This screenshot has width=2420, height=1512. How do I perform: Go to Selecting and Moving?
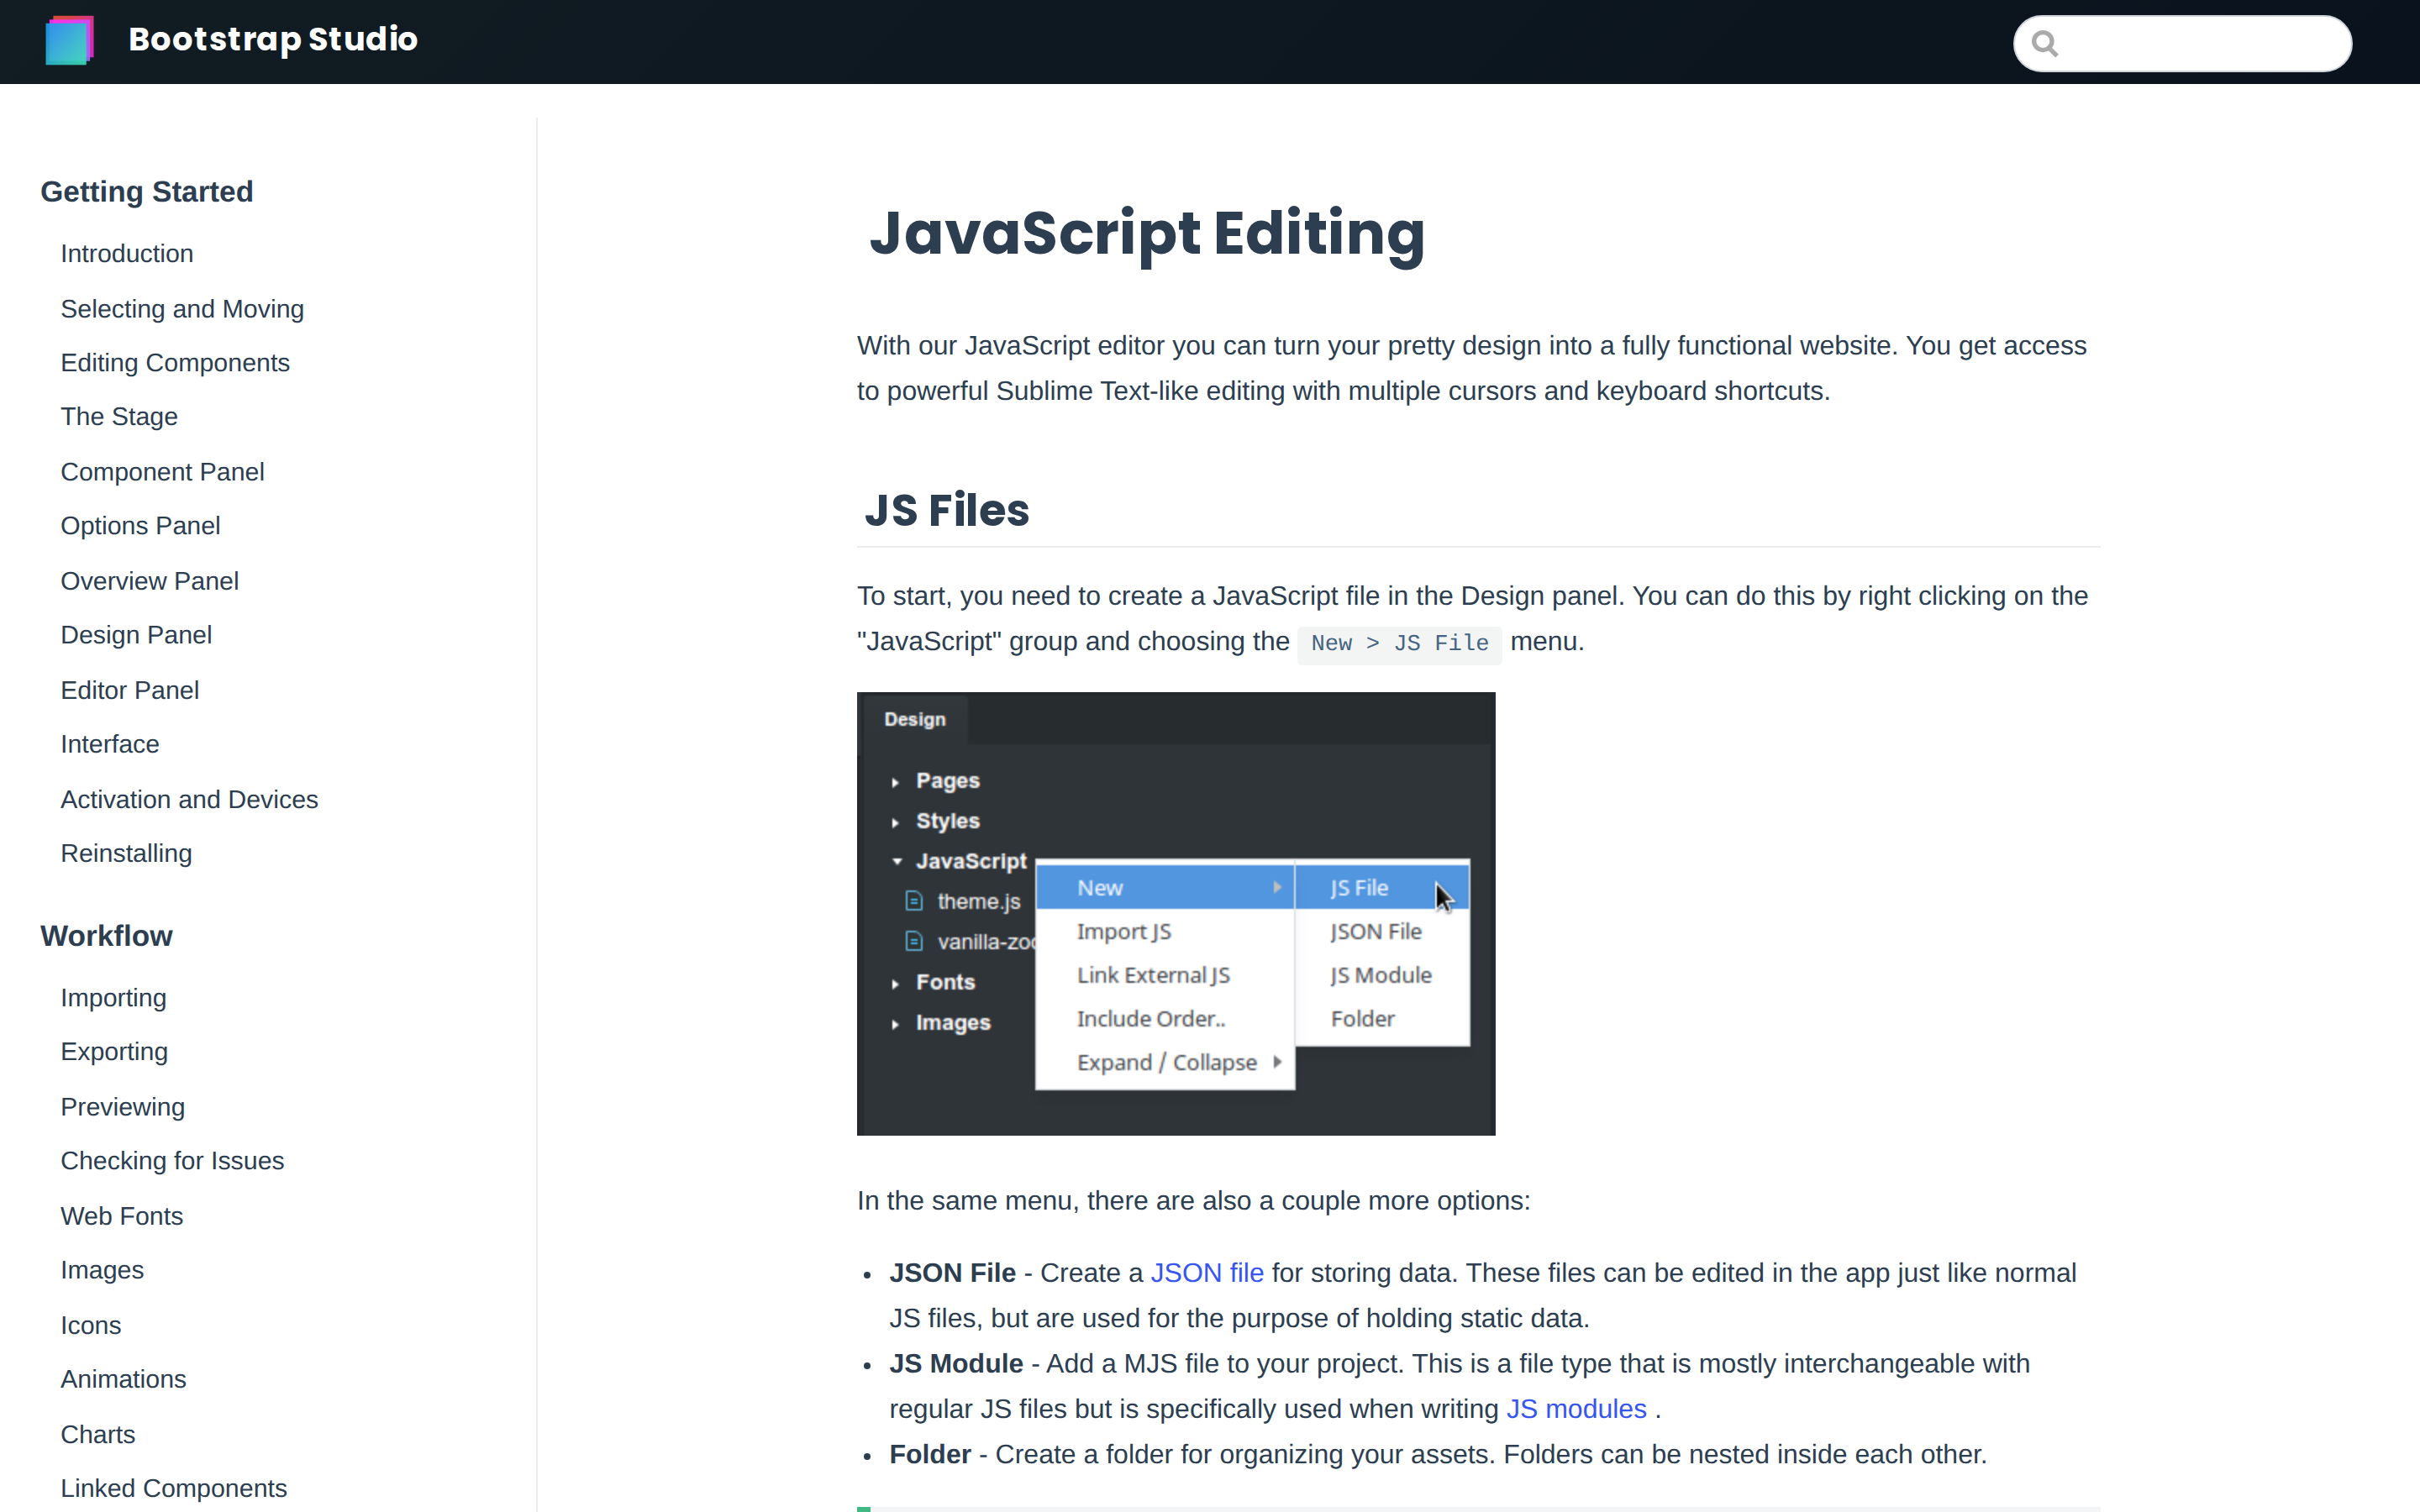pos(182,309)
